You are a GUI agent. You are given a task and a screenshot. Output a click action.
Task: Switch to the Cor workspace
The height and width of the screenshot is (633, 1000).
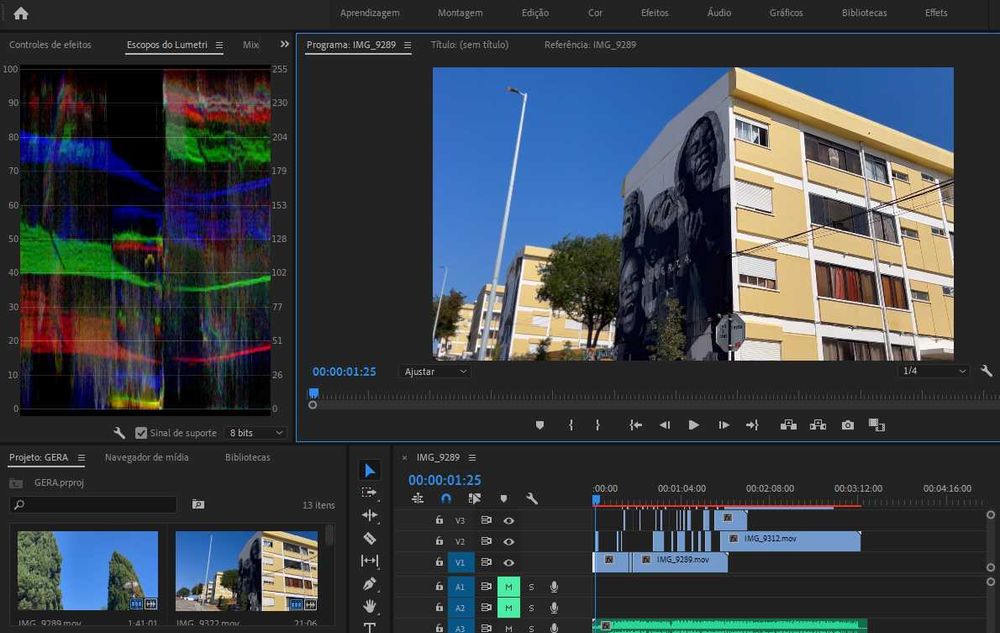point(595,13)
